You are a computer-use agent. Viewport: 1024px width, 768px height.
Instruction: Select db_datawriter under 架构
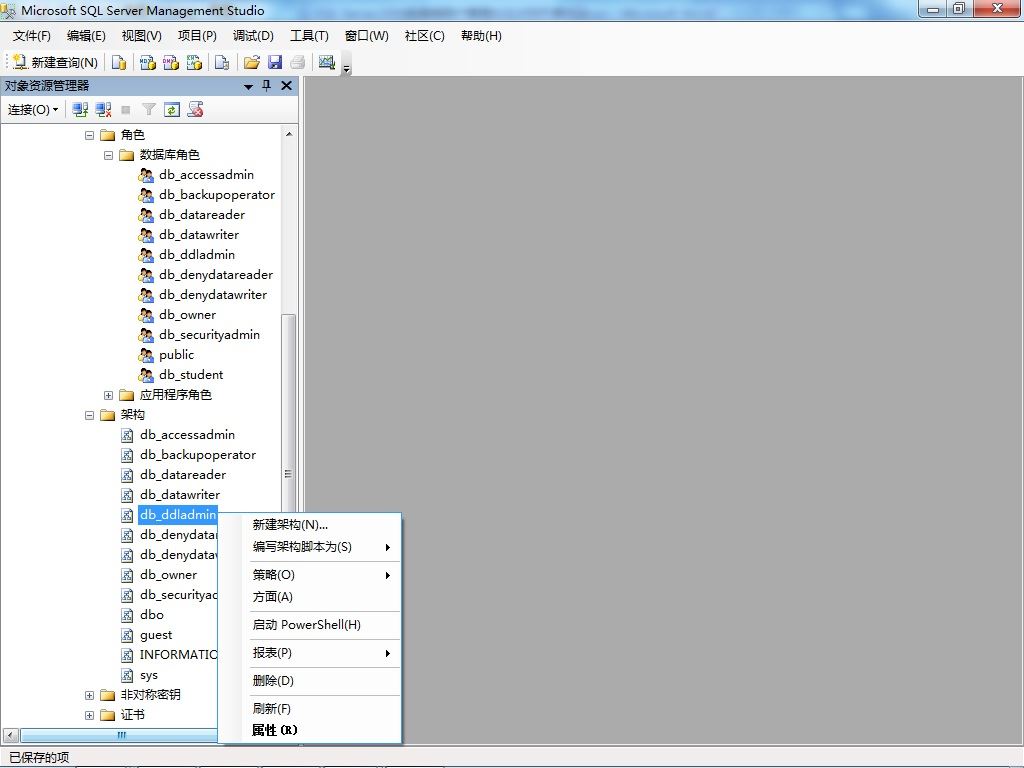(180, 494)
